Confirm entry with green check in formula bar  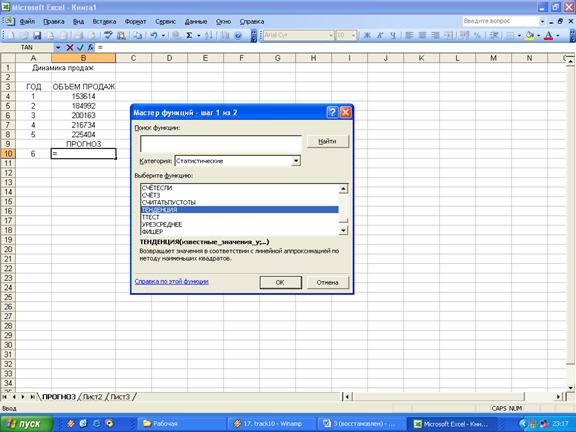click(80, 47)
